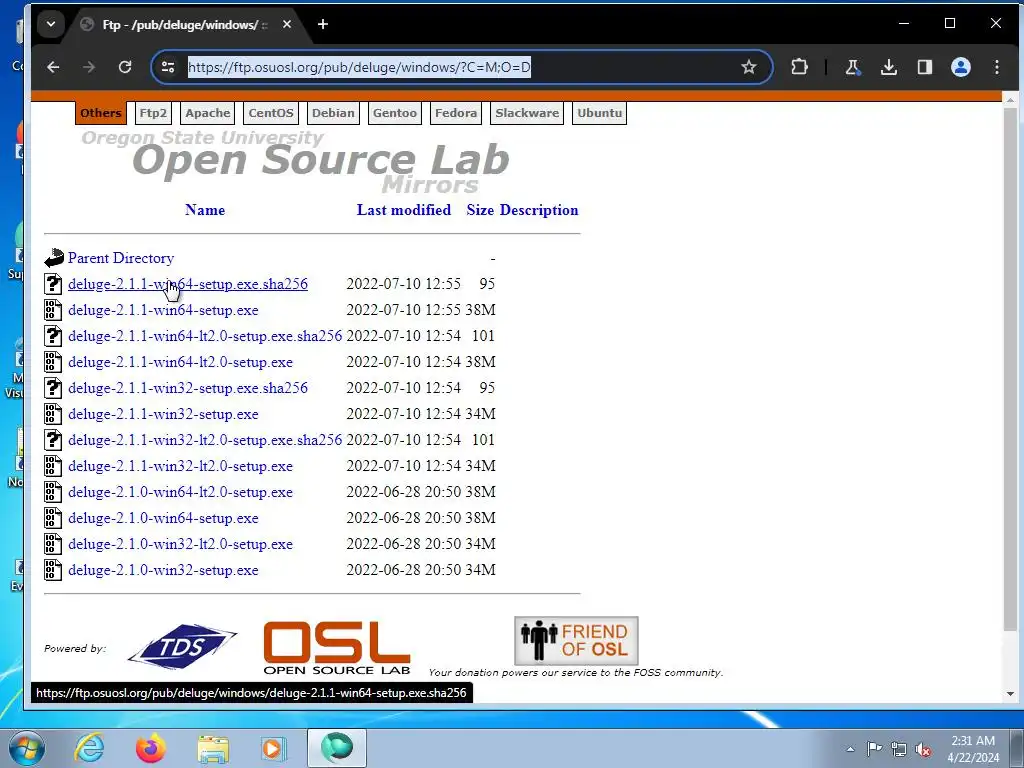Download deluge-2.1.0-win32-setup.exe

[x=163, y=570]
